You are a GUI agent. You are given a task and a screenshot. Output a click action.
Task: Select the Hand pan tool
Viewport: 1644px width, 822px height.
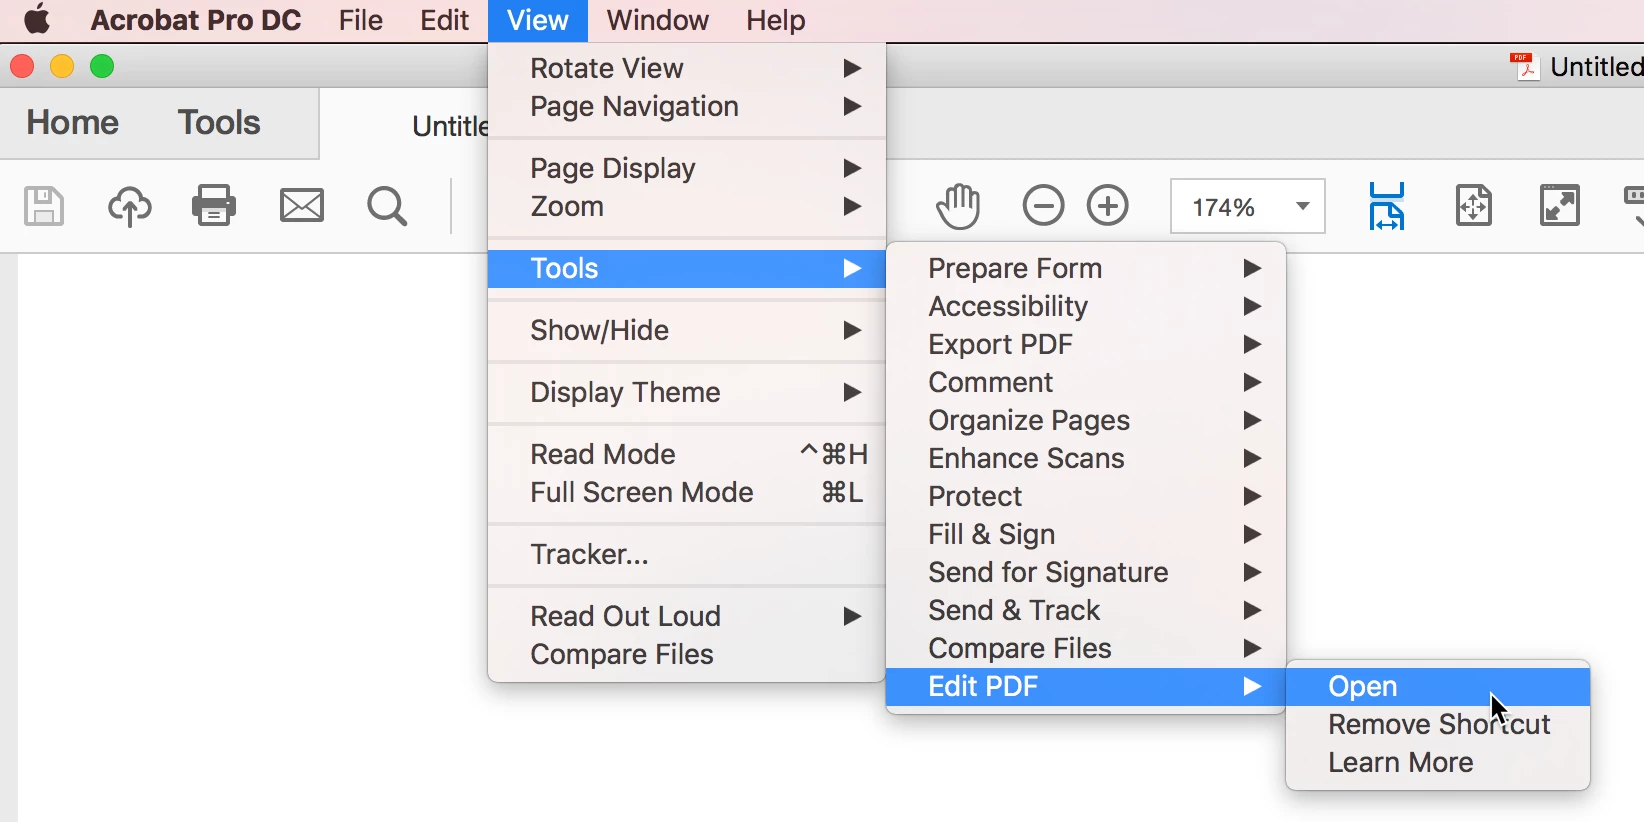point(958,206)
